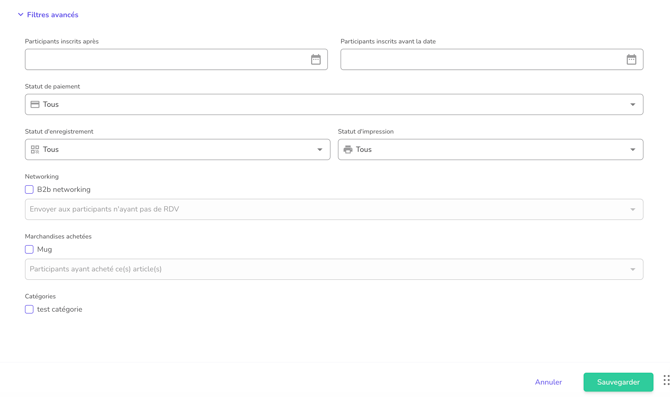Open calendar for Participants inscrits après
This screenshot has height=397, width=670.
coord(316,59)
